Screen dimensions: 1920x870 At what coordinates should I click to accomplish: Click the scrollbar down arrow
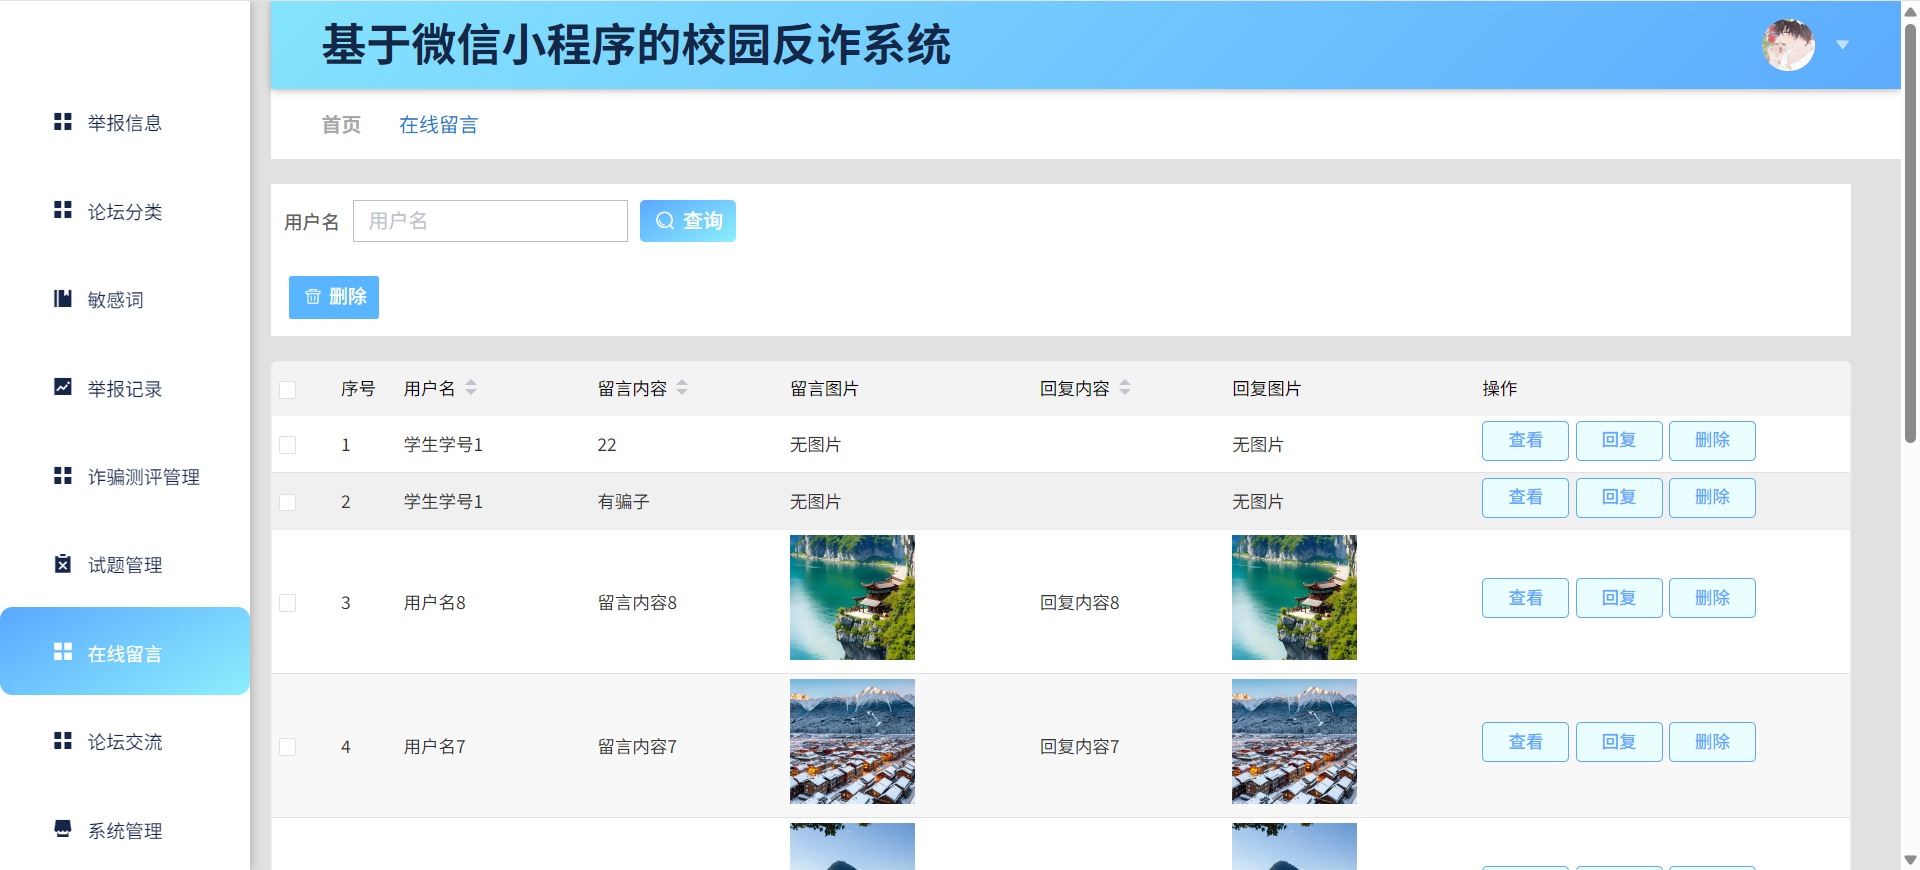(1910, 860)
